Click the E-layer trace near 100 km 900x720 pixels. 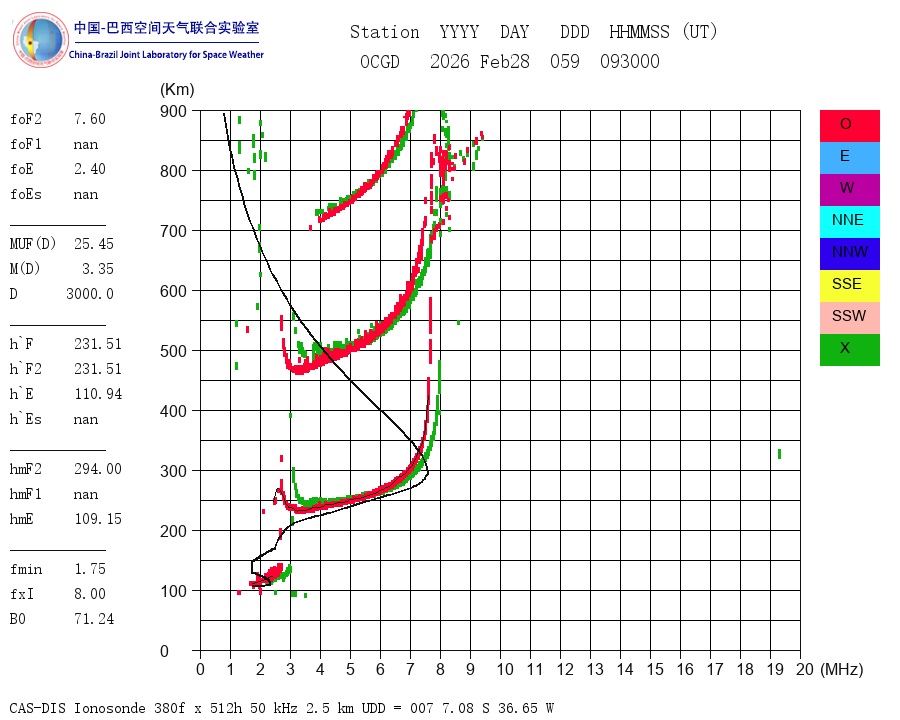tap(268, 576)
